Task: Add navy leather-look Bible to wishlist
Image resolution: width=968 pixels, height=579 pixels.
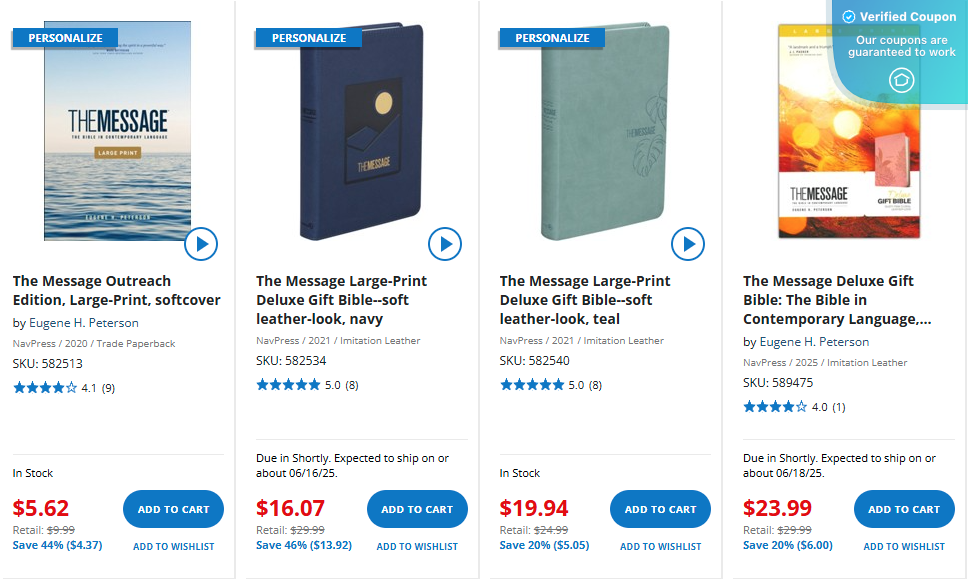Action: 417,547
